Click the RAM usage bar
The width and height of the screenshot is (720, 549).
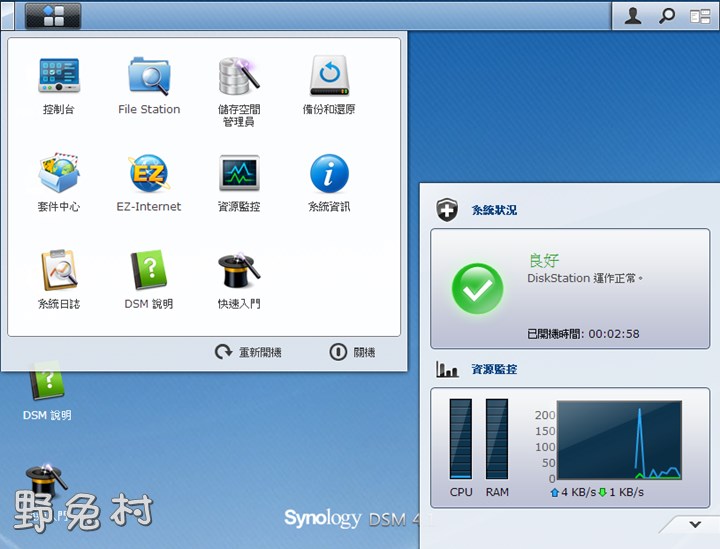[x=497, y=439]
